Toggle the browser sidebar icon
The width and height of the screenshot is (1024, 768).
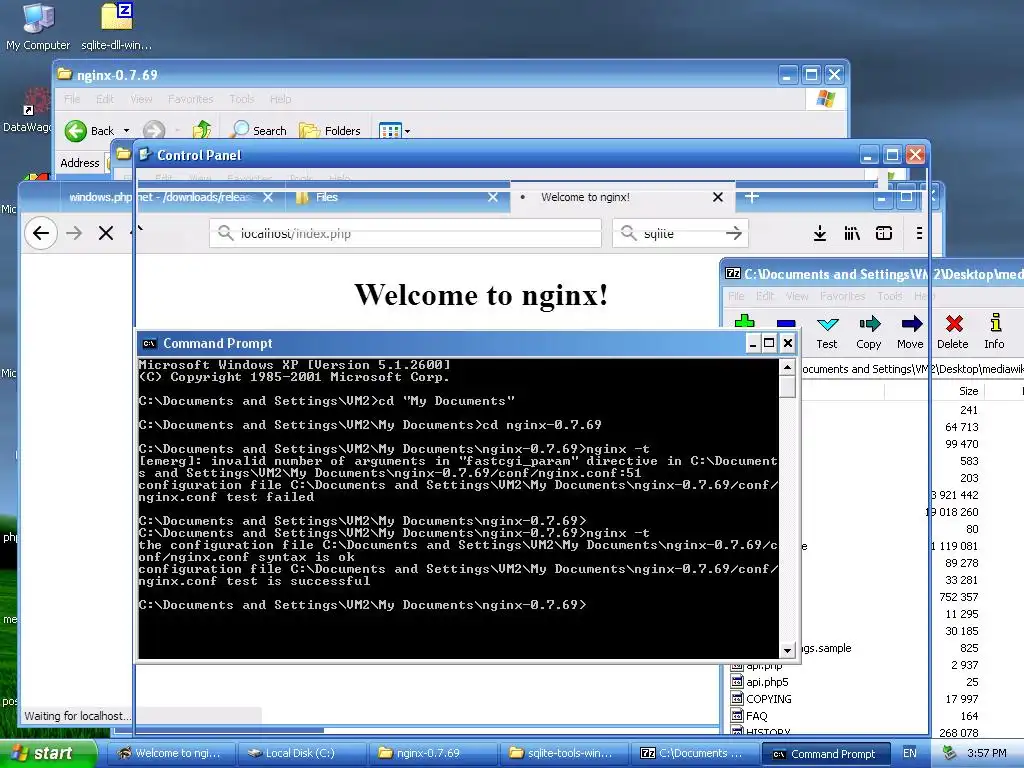click(x=884, y=233)
